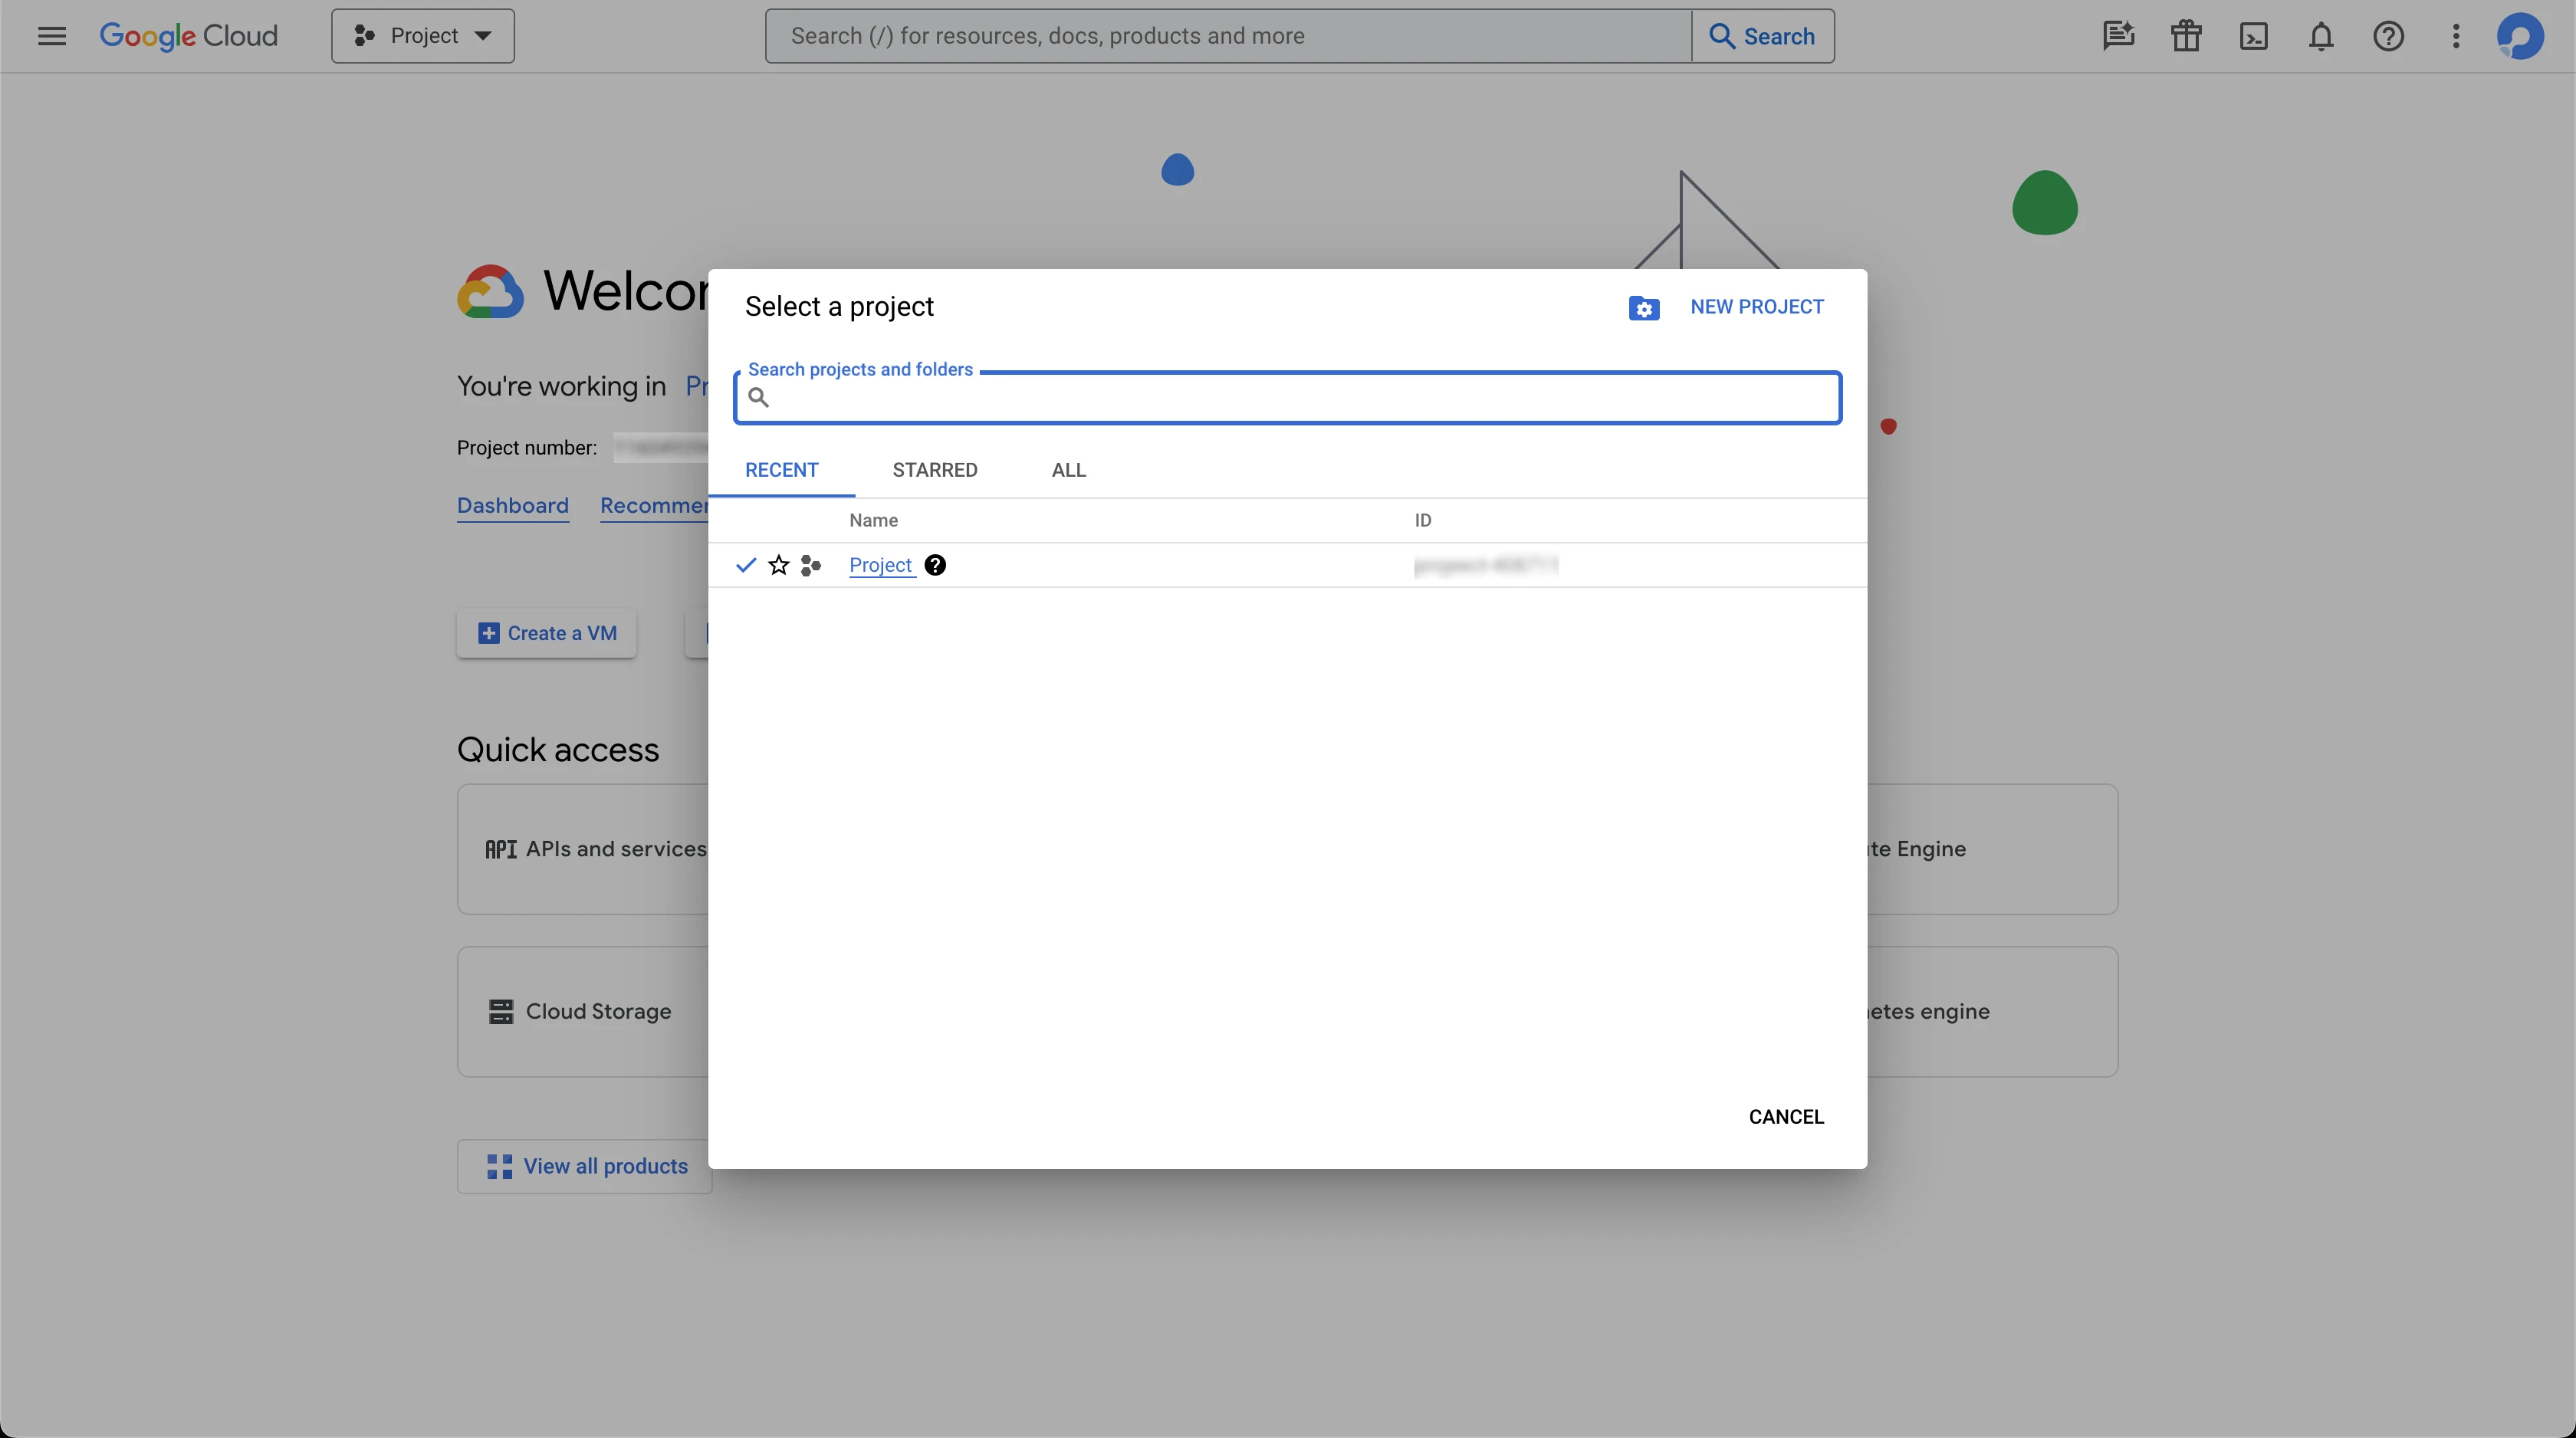The image size is (2576, 1438).
Task: Click the checkmark on selected Project row
Action: [746, 565]
